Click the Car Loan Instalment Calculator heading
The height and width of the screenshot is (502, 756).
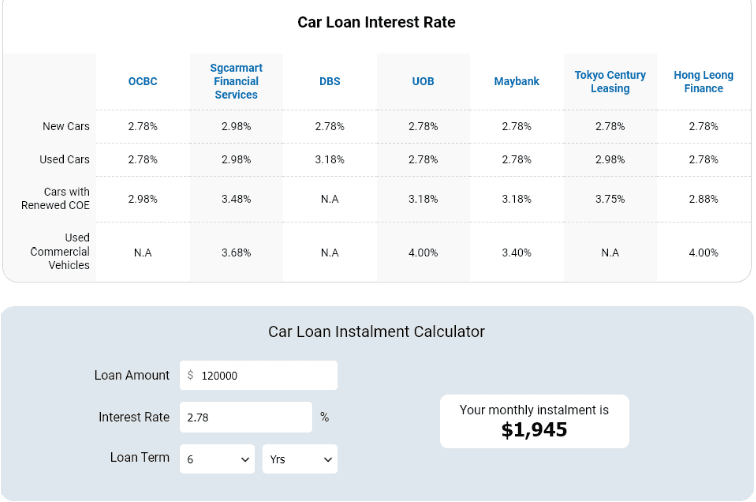(377, 332)
